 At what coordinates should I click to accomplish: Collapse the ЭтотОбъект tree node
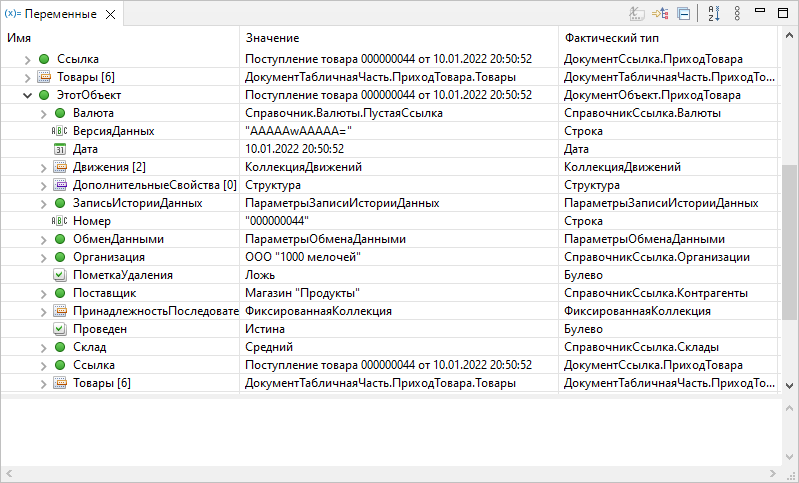28,95
